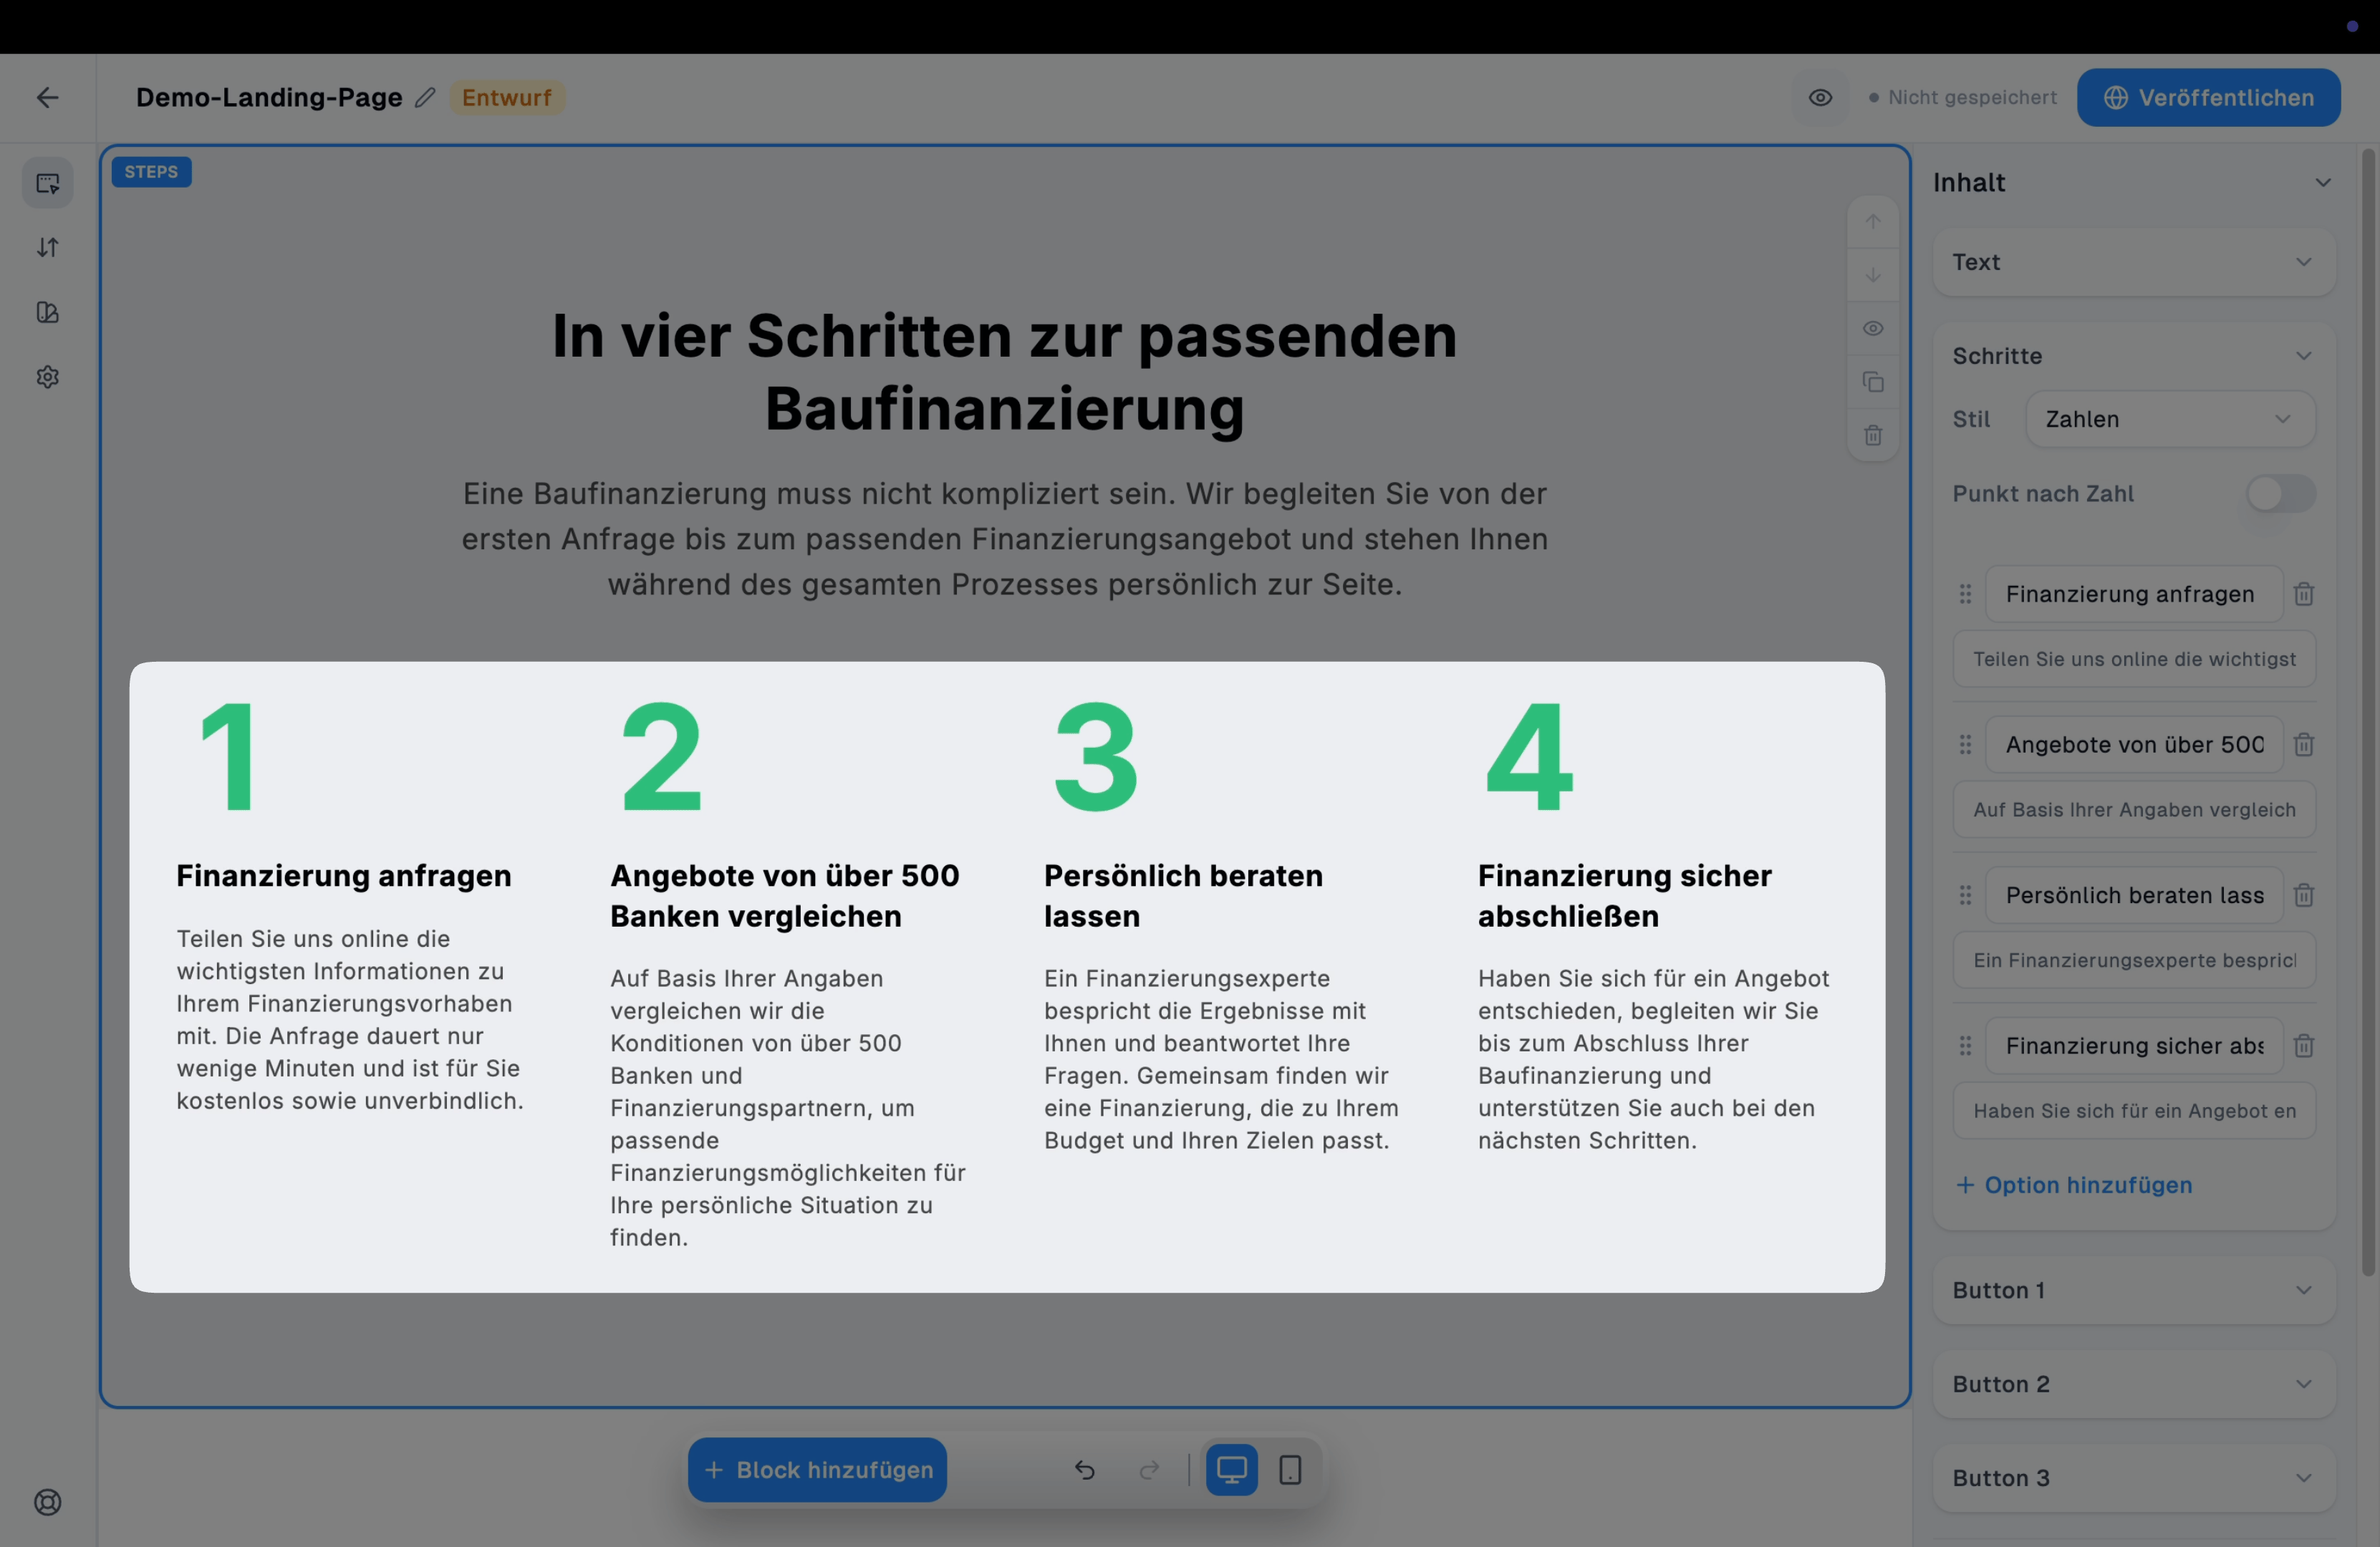The image size is (2380, 1547).
Task: Duplicate the Steps block
Action: point(1873,382)
